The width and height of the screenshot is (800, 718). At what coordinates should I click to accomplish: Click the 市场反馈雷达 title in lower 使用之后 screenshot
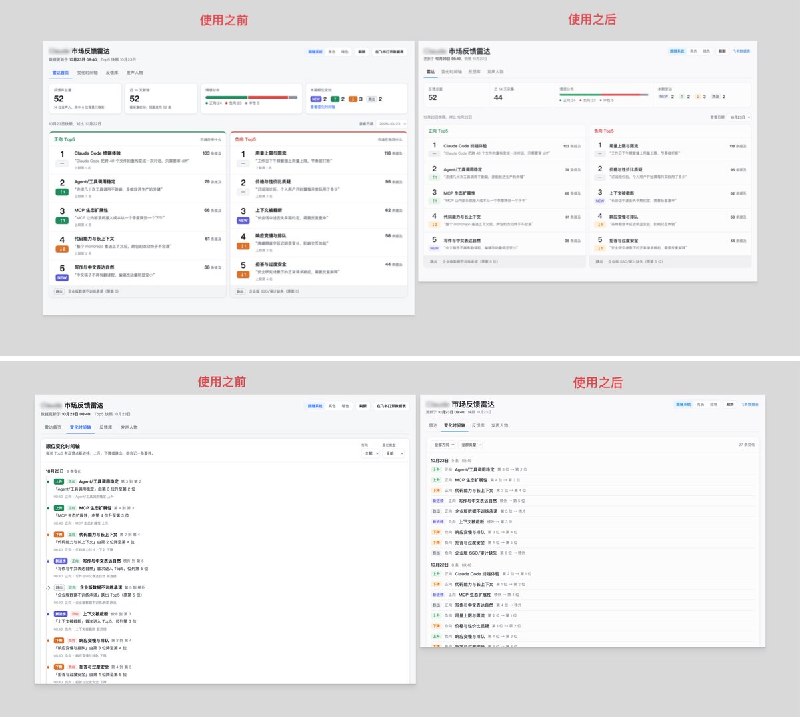tap(472, 404)
